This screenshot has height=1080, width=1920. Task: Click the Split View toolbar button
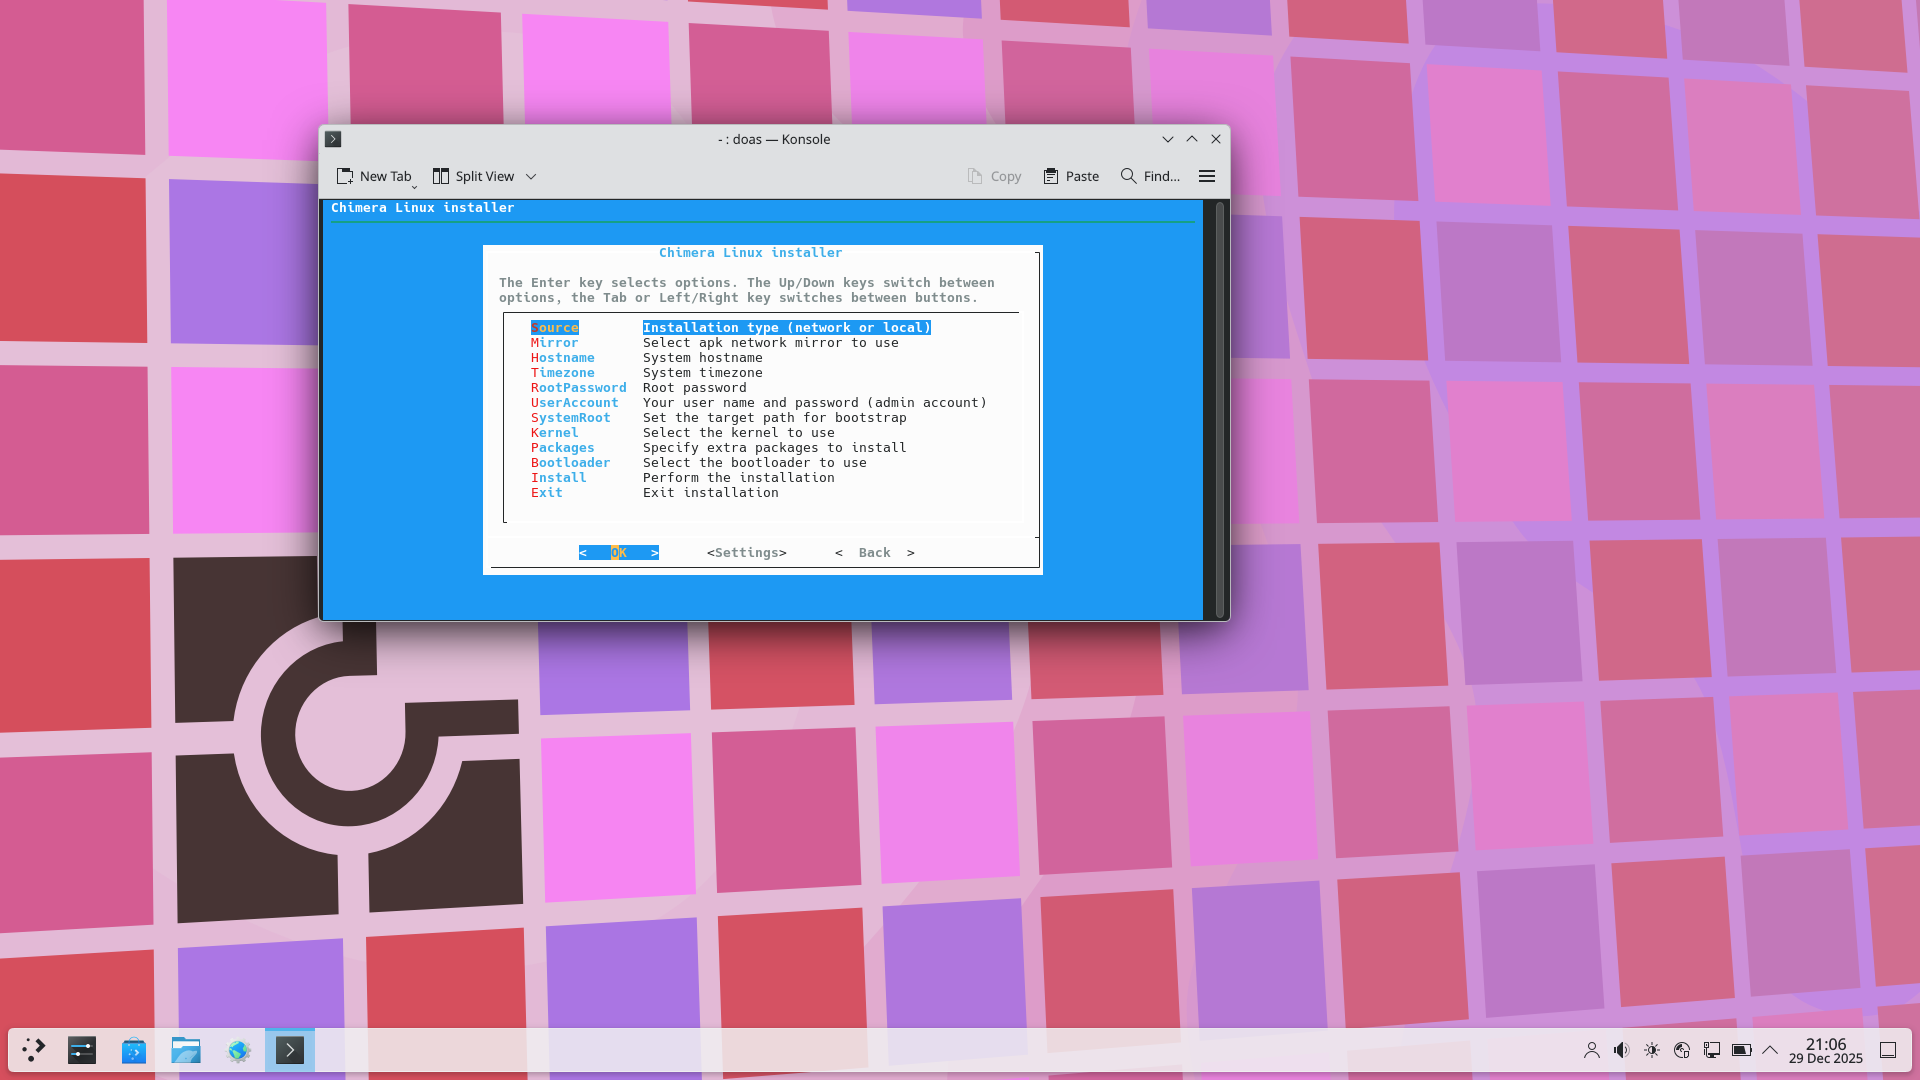[x=473, y=176]
